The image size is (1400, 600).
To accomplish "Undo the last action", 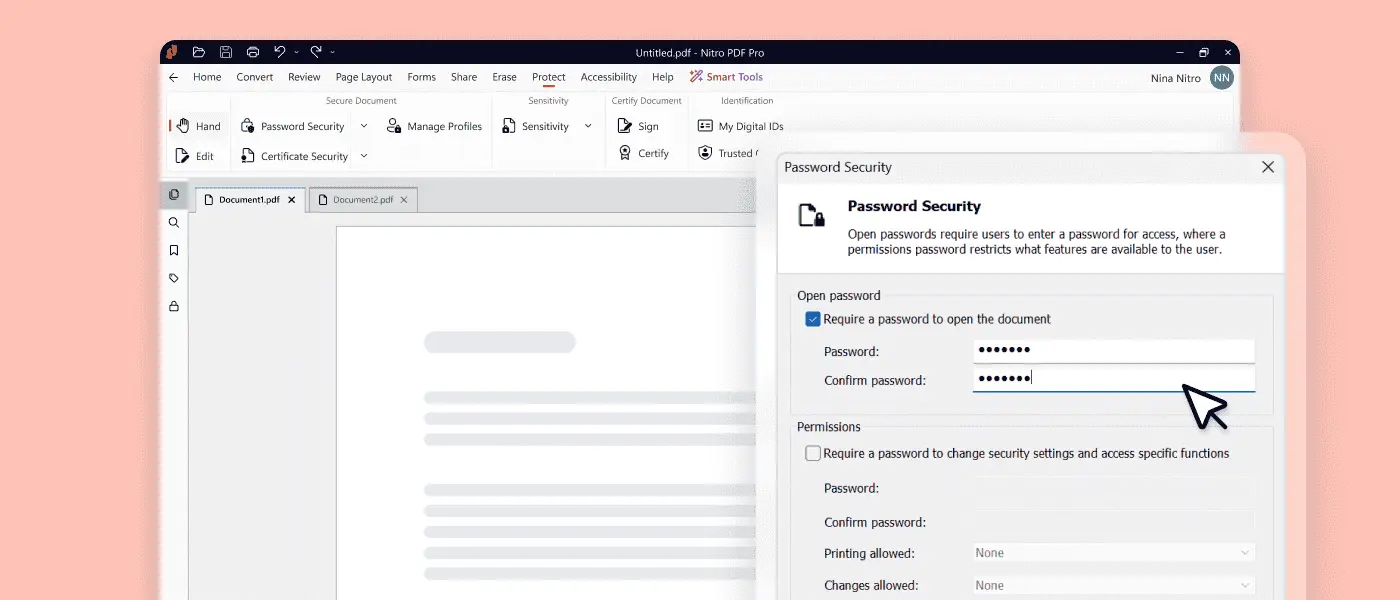I will [280, 52].
